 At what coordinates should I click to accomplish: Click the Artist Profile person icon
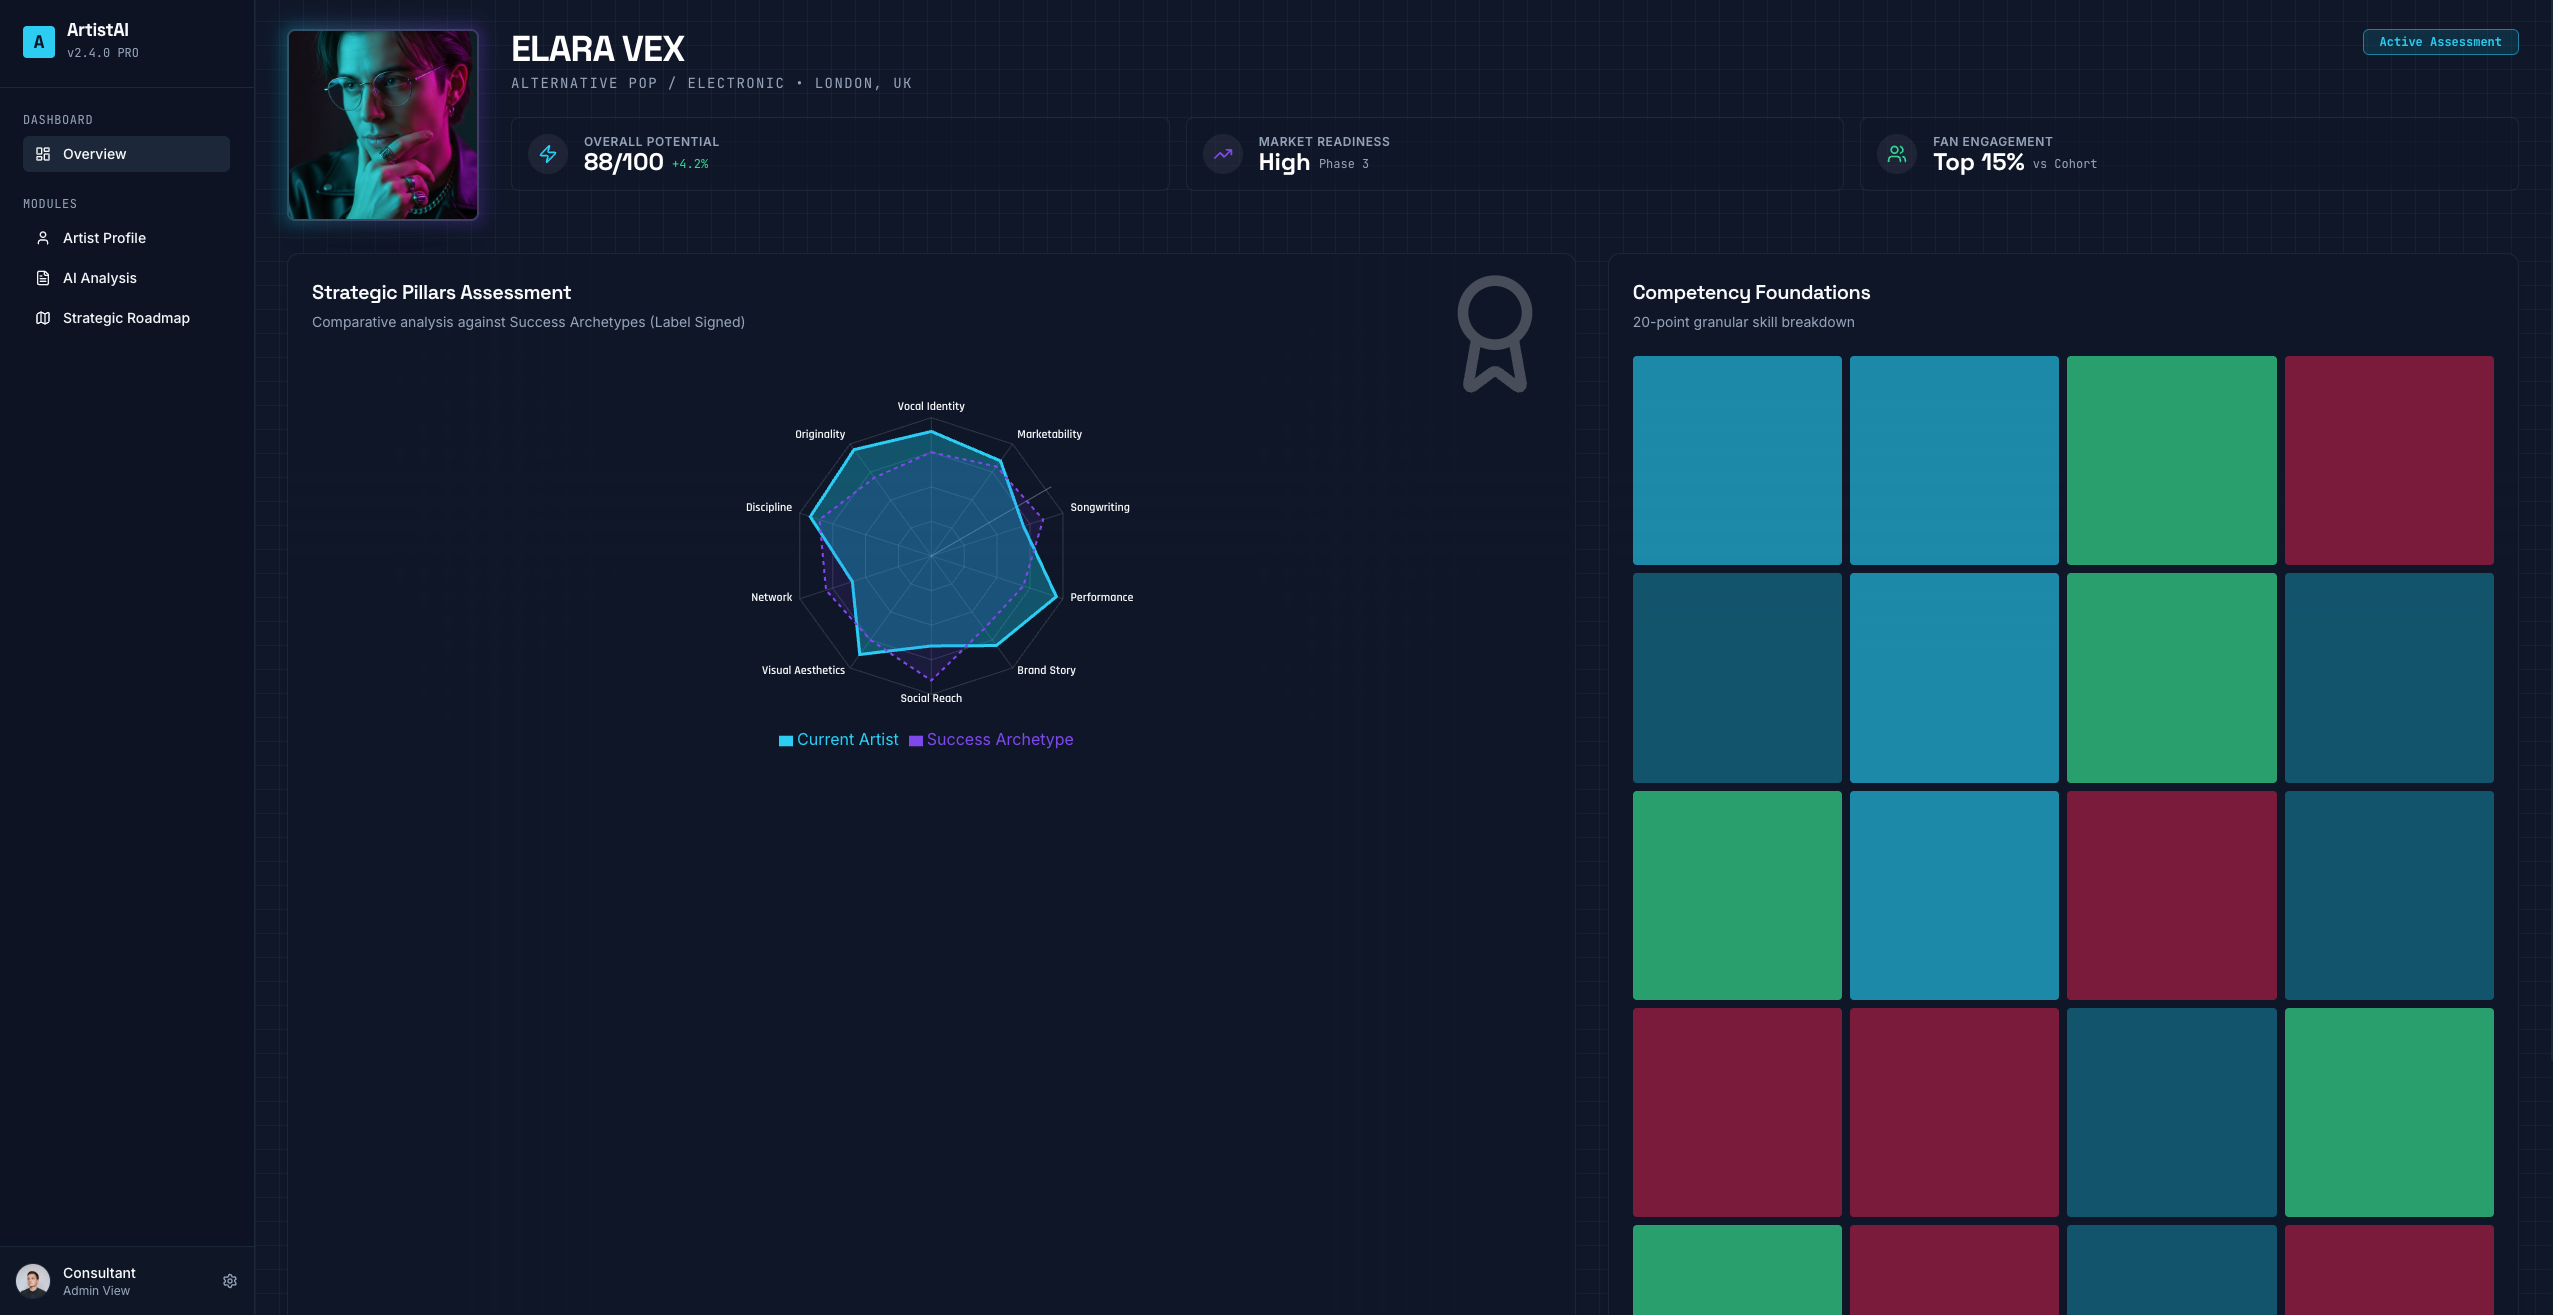click(x=43, y=238)
